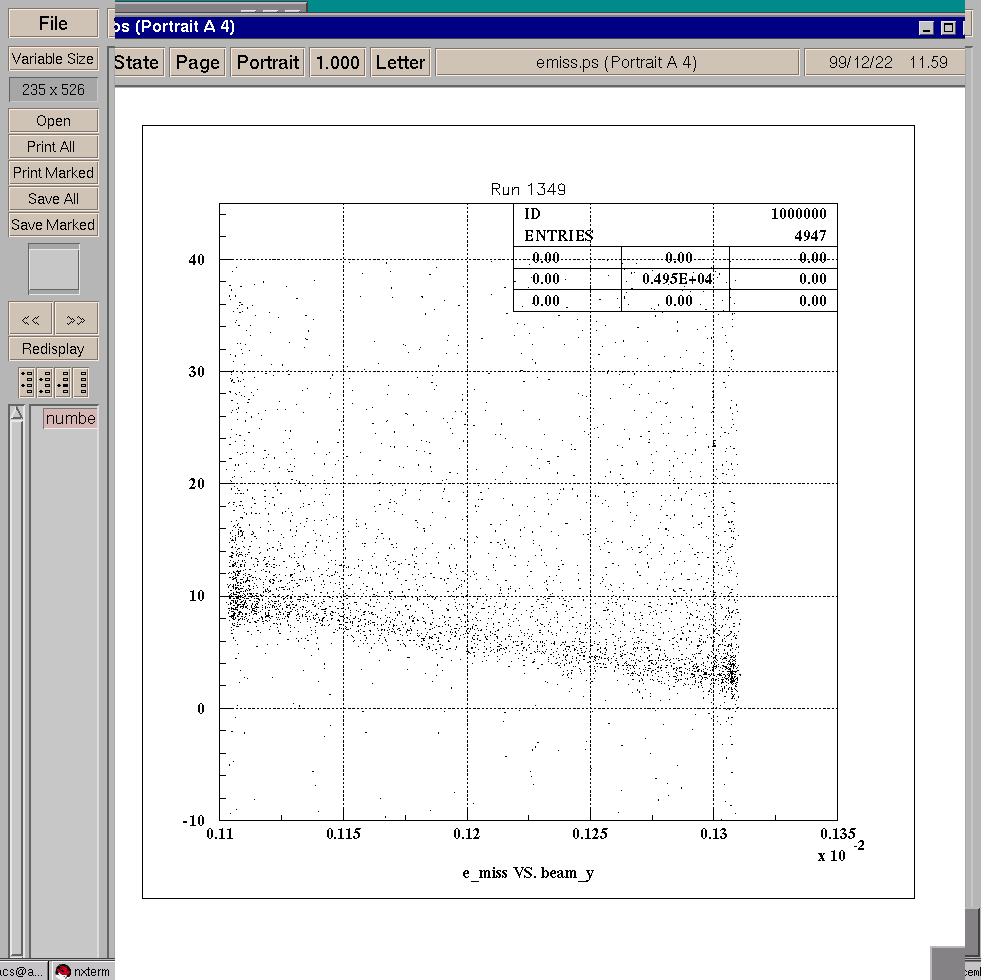Image resolution: width=981 pixels, height=980 pixels.
Task: Open the 1.000 scale dropdown
Action: 337,63
